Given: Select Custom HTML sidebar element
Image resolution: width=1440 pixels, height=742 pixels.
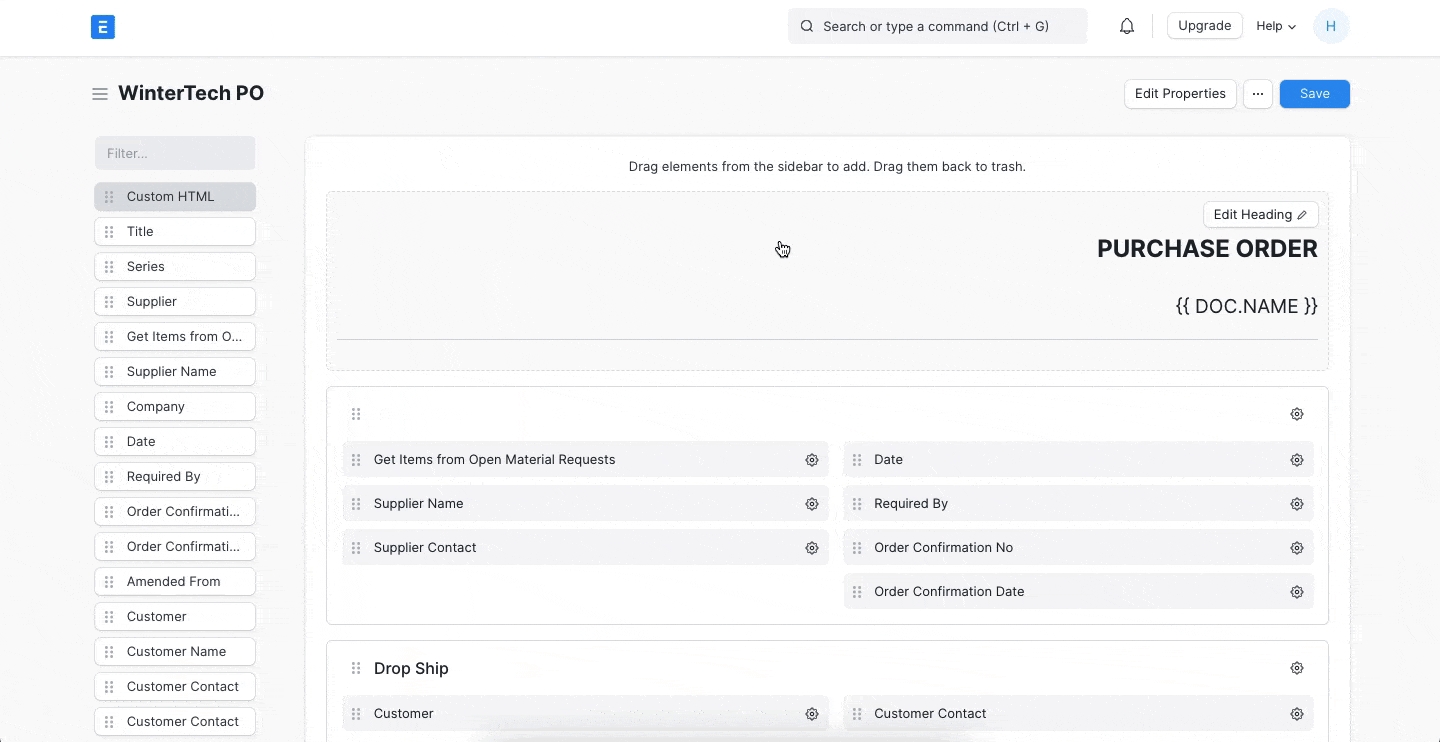Looking at the screenshot, I should [x=175, y=197].
